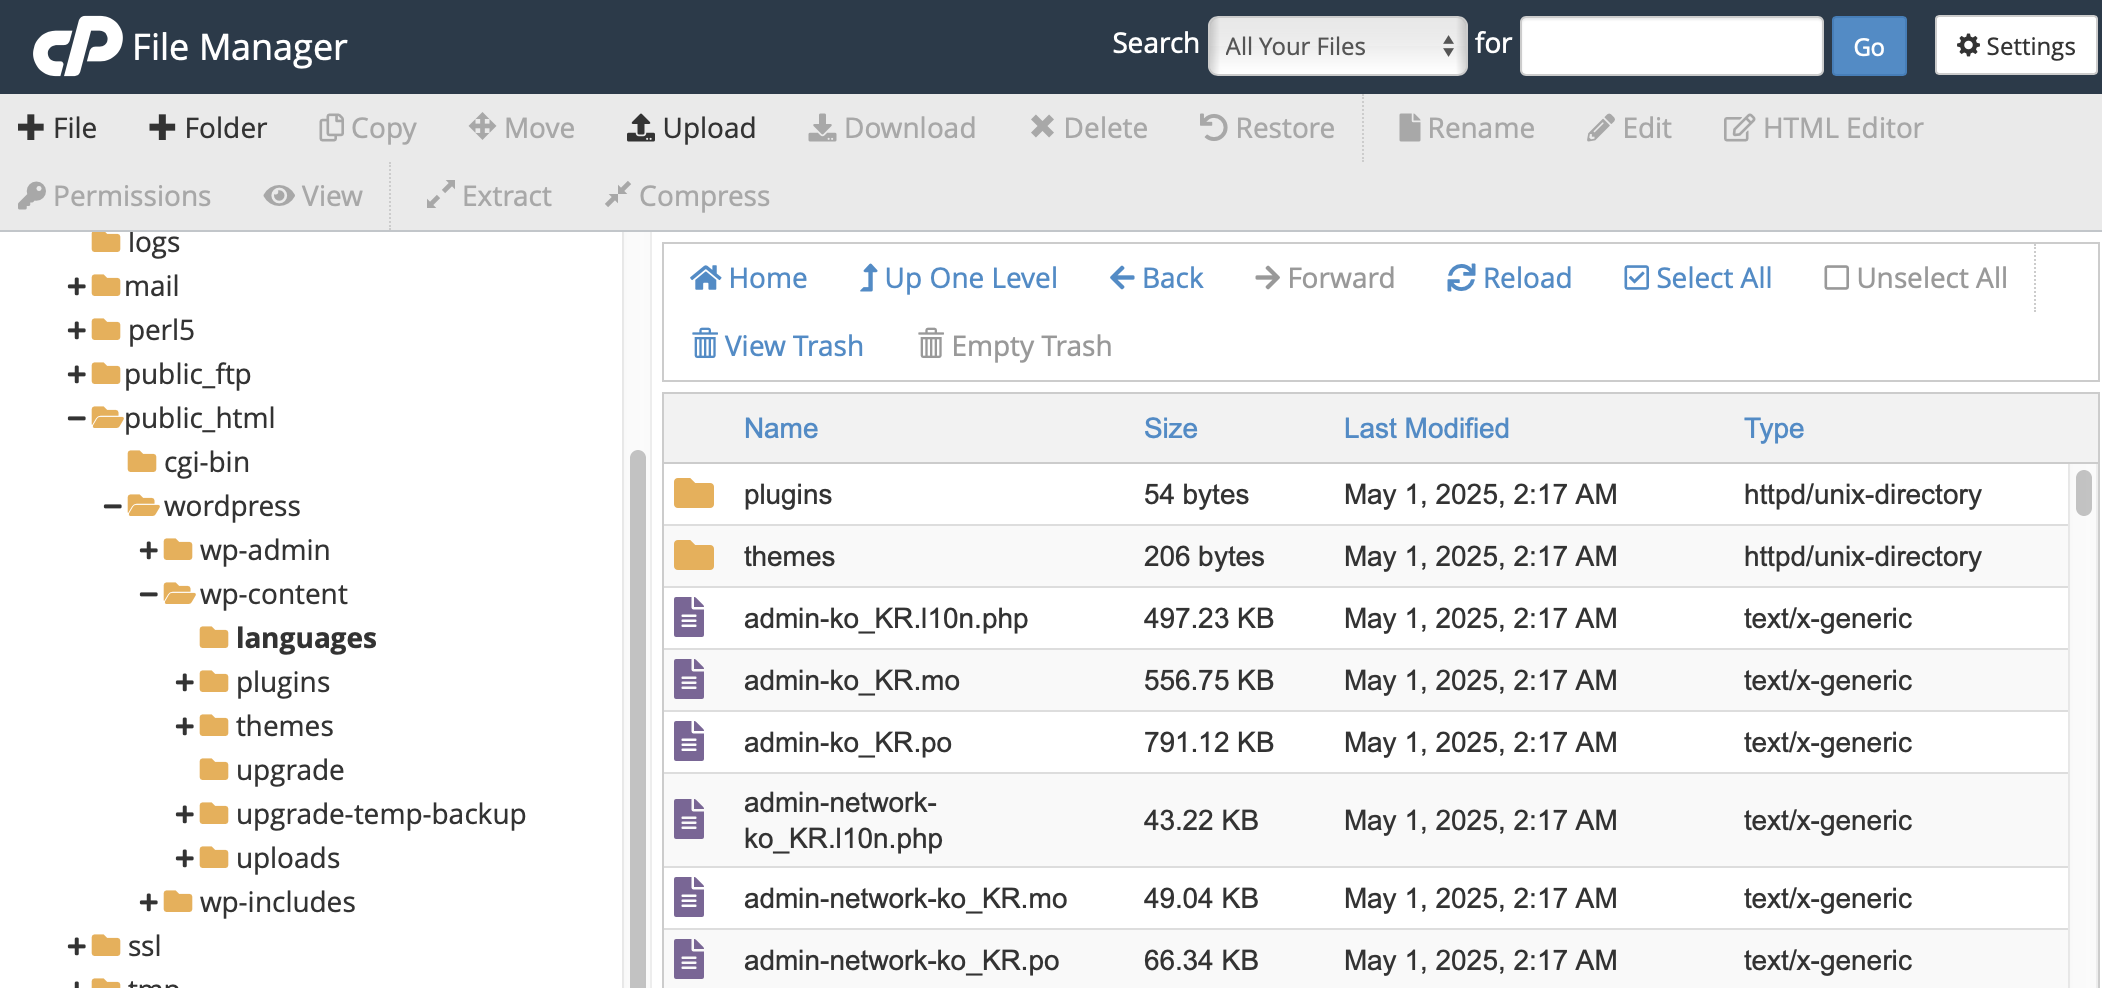Open the Upload dialog
2102x988 pixels.
pos(690,128)
